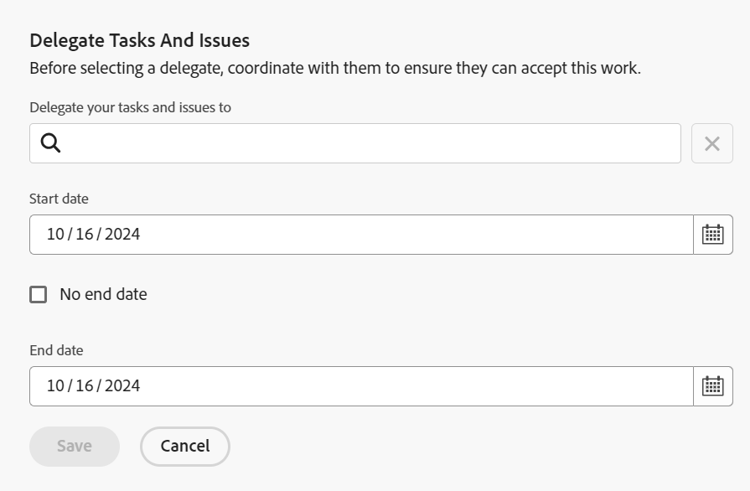
Task: Select the day segment in End date
Action: [x=85, y=386]
